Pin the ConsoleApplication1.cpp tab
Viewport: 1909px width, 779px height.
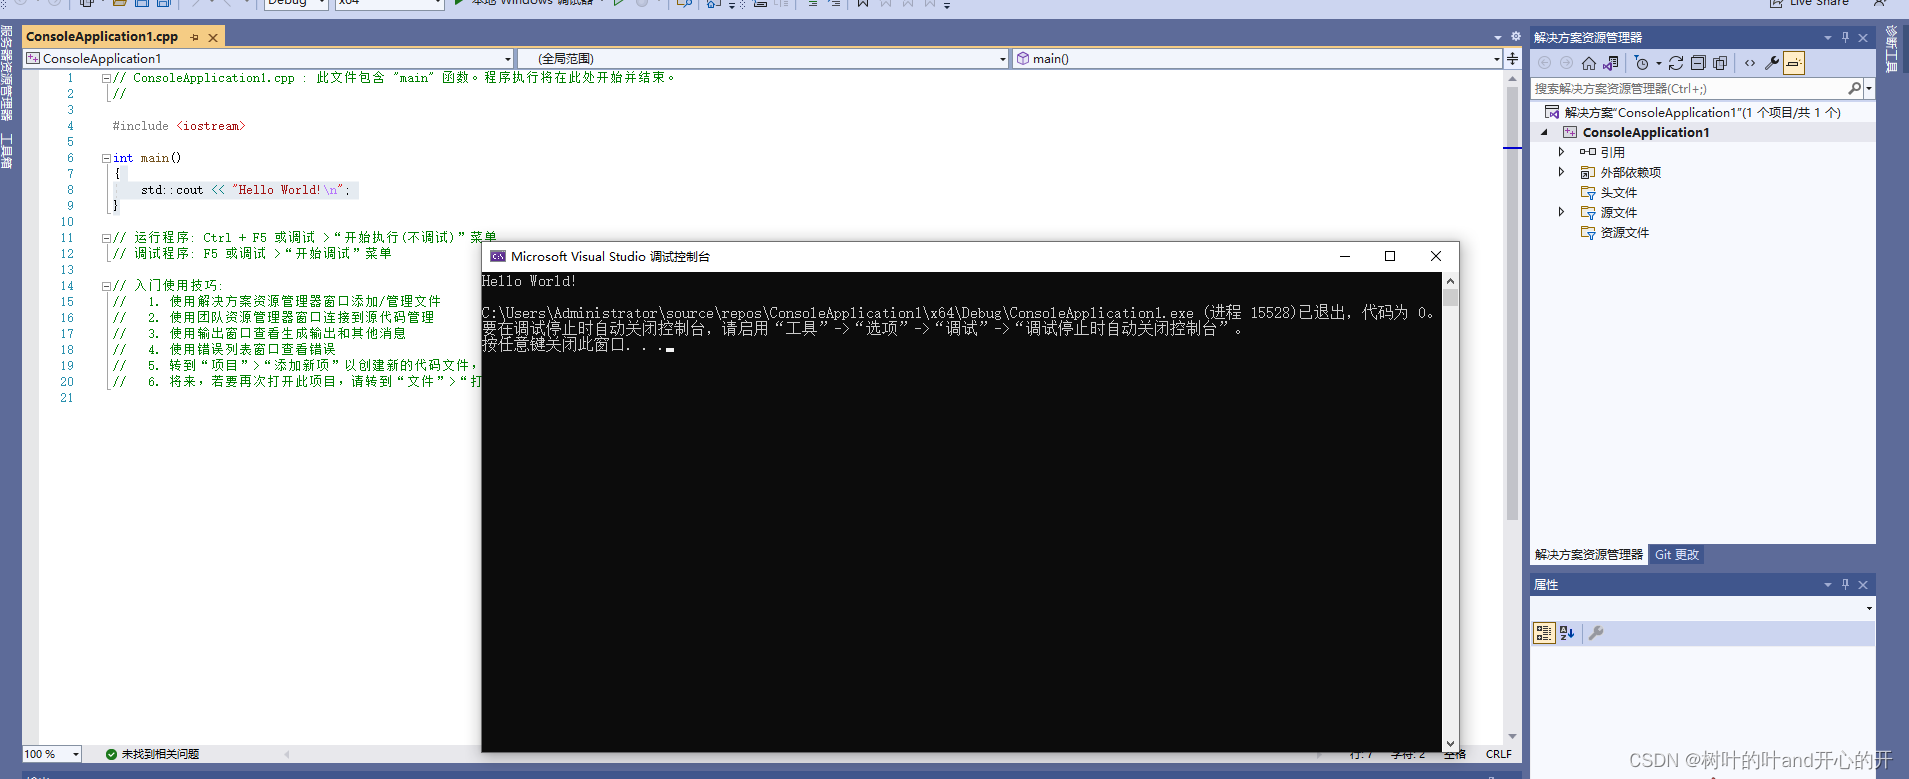coord(194,37)
